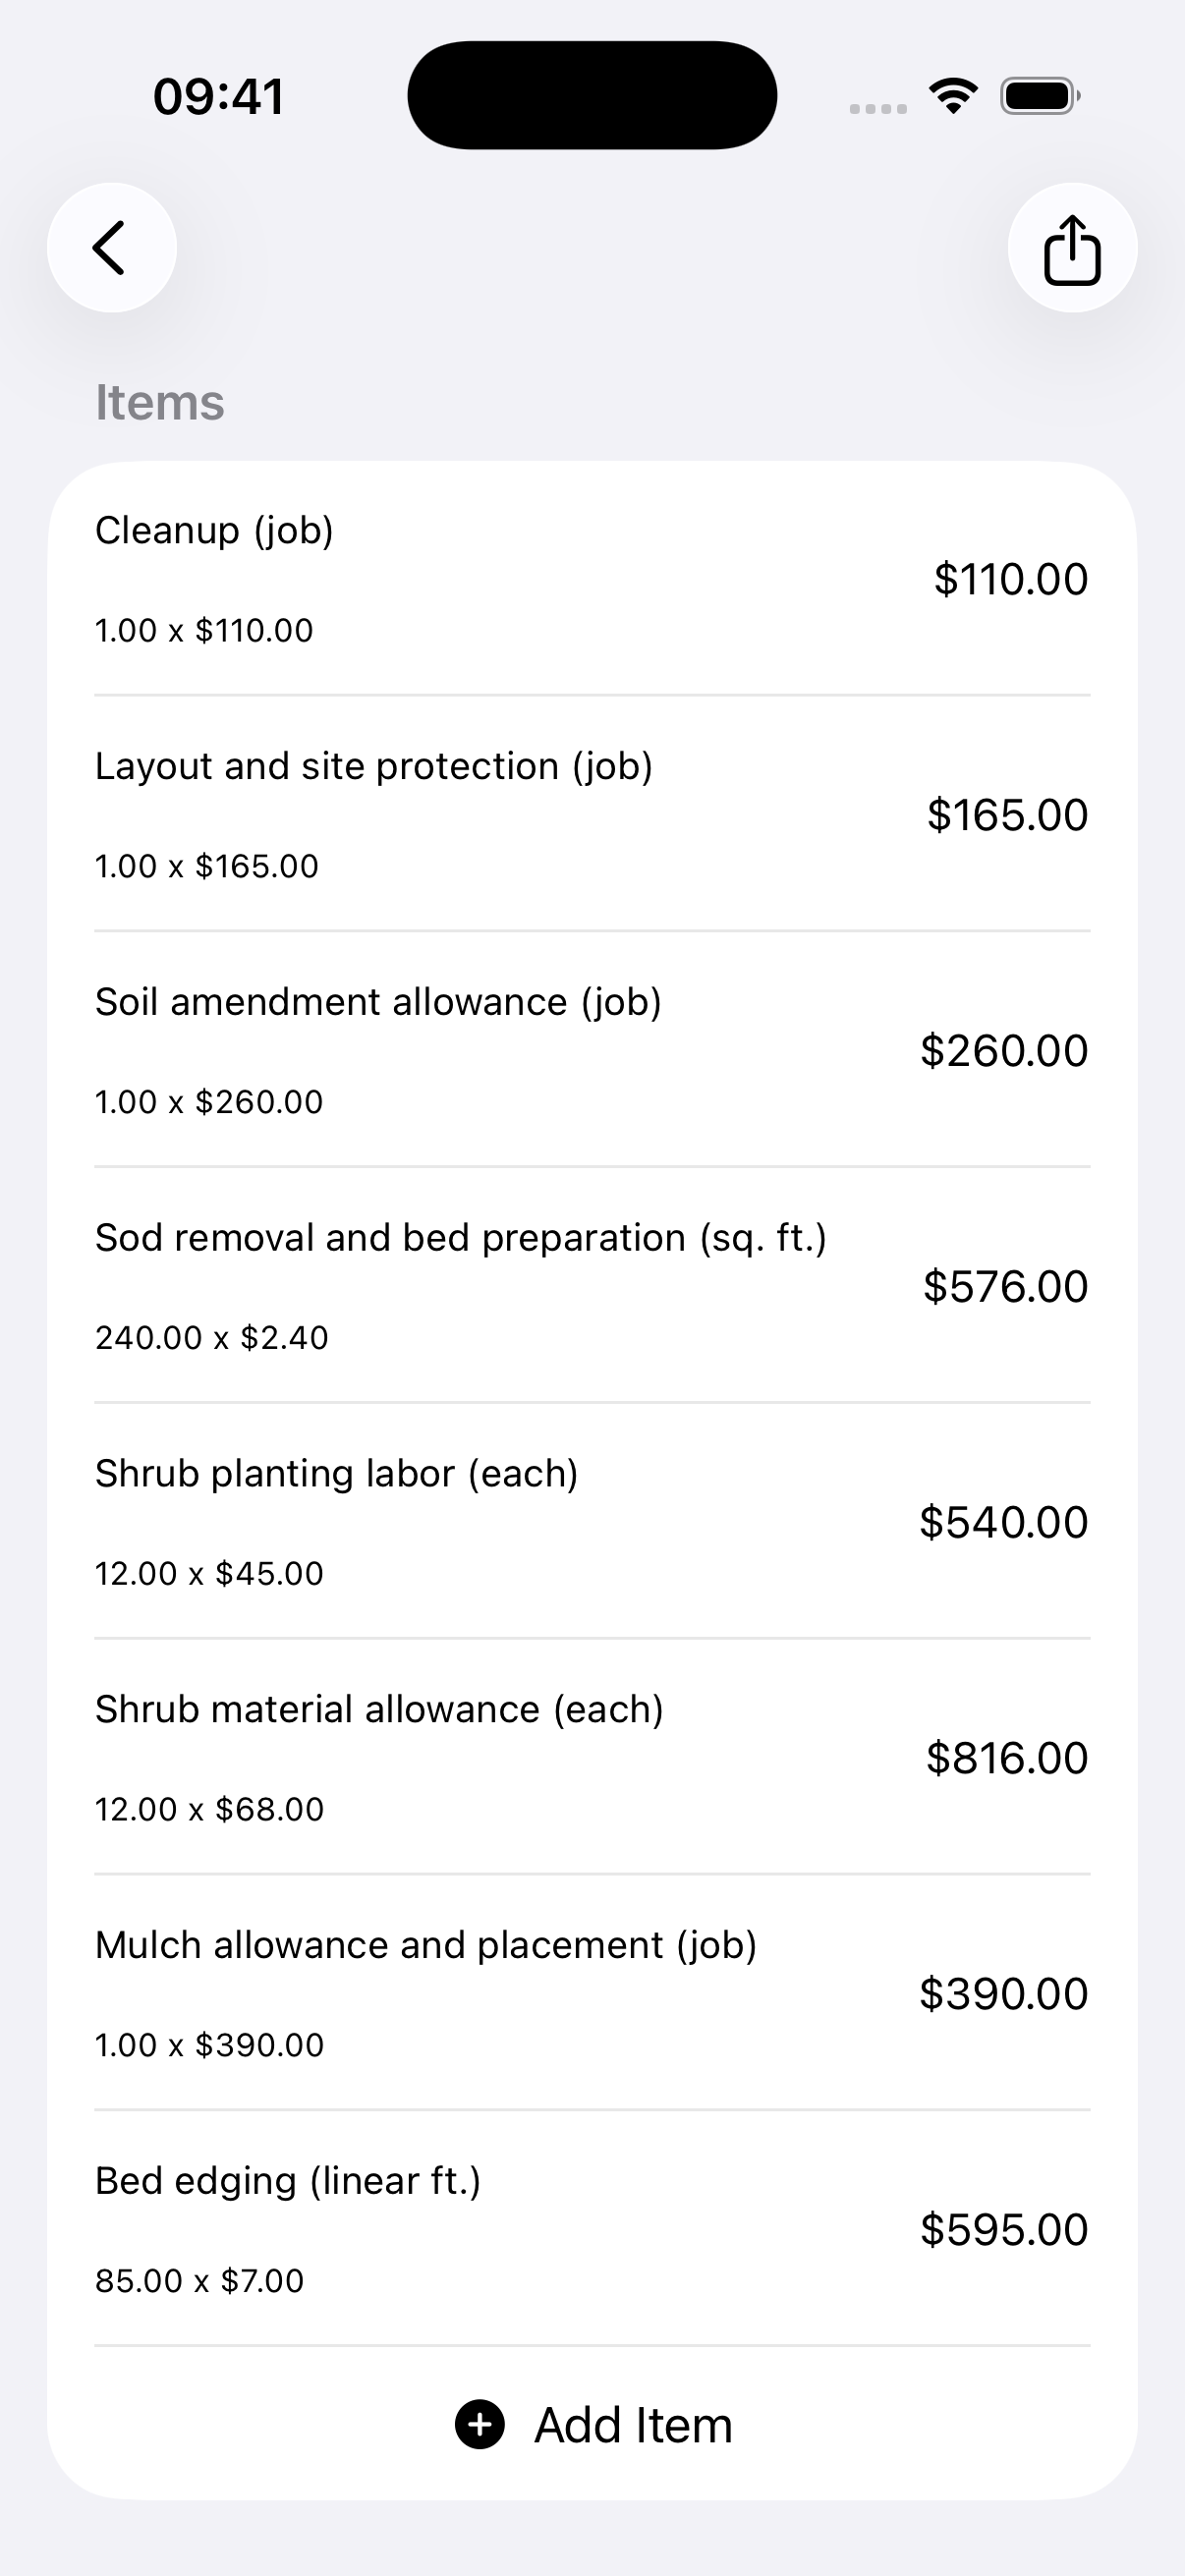Tap the 12.00 x $45.00 quantity detail

click(x=209, y=1573)
